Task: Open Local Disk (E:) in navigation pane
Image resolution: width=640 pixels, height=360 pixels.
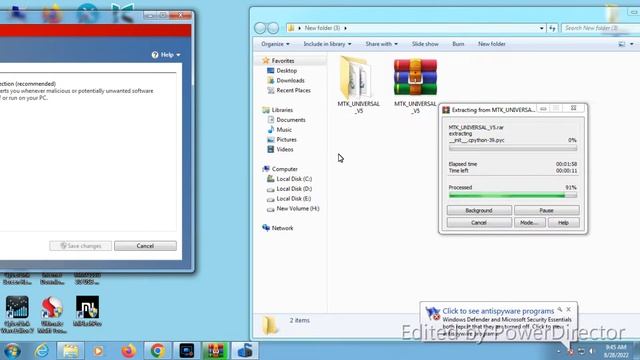Action: coord(293,198)
